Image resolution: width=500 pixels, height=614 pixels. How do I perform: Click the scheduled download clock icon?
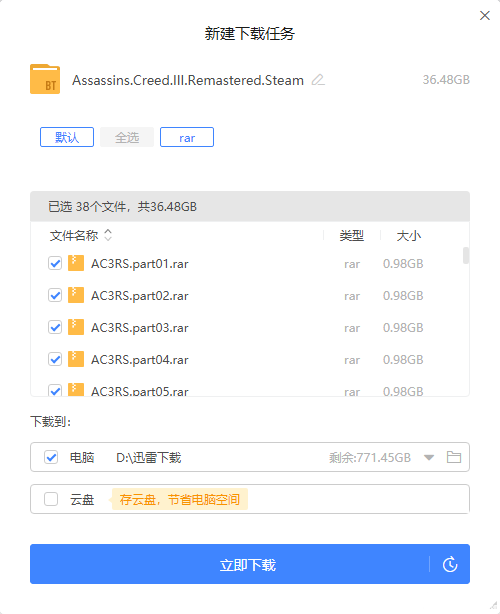[450, 564]
